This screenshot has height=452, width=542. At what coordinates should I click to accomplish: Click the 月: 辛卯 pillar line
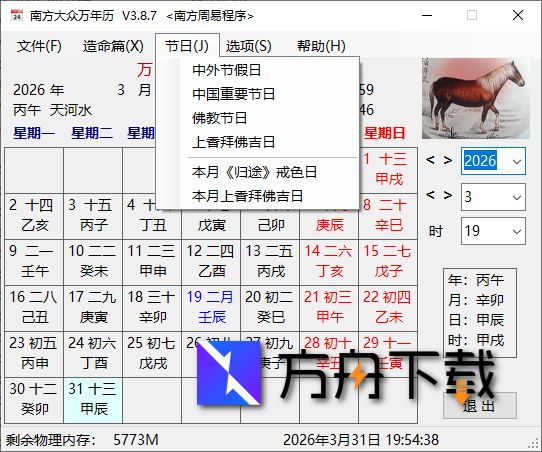(476, 300)
